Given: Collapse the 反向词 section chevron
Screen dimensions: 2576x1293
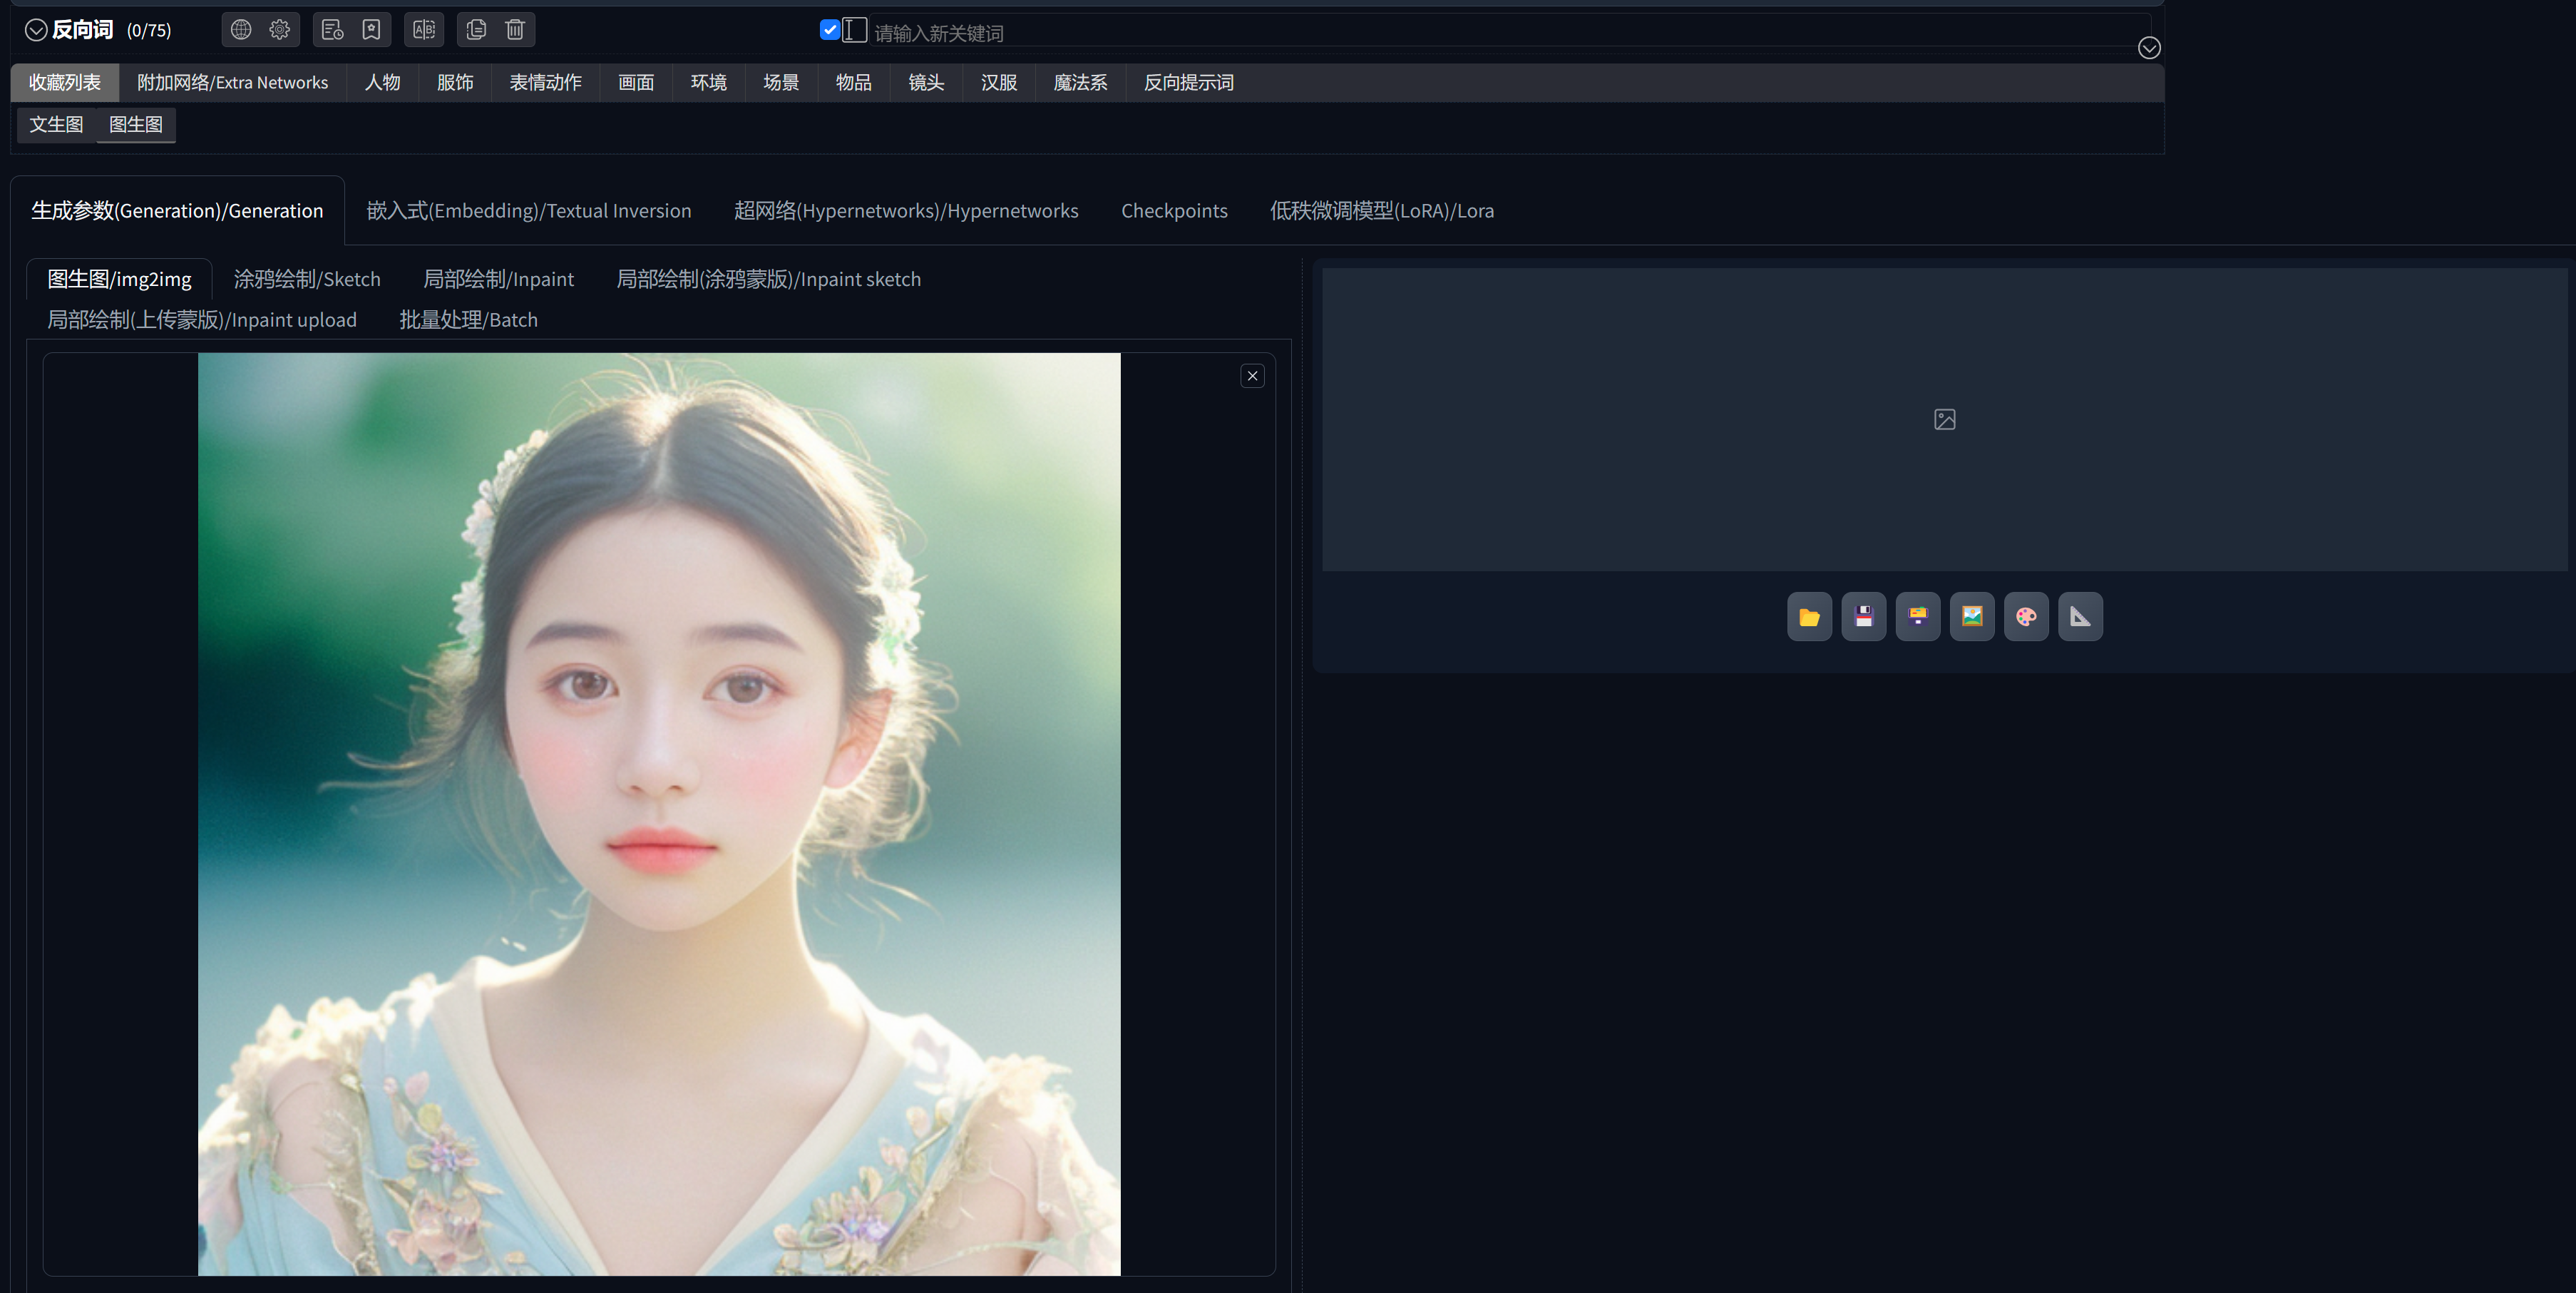Looking at the screenshot, I should coord(36,30).
